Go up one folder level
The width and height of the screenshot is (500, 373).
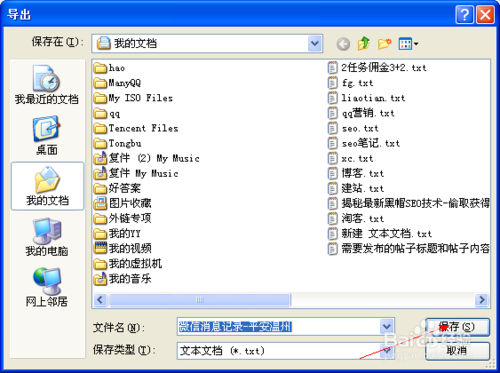[364, 43]
